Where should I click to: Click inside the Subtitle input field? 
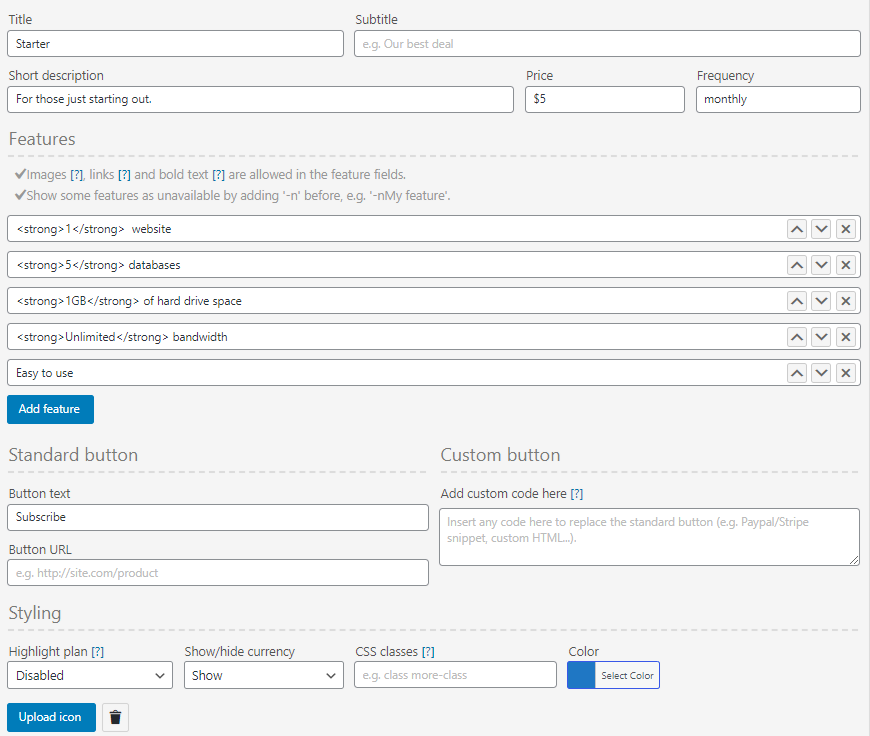pos(606,43)
